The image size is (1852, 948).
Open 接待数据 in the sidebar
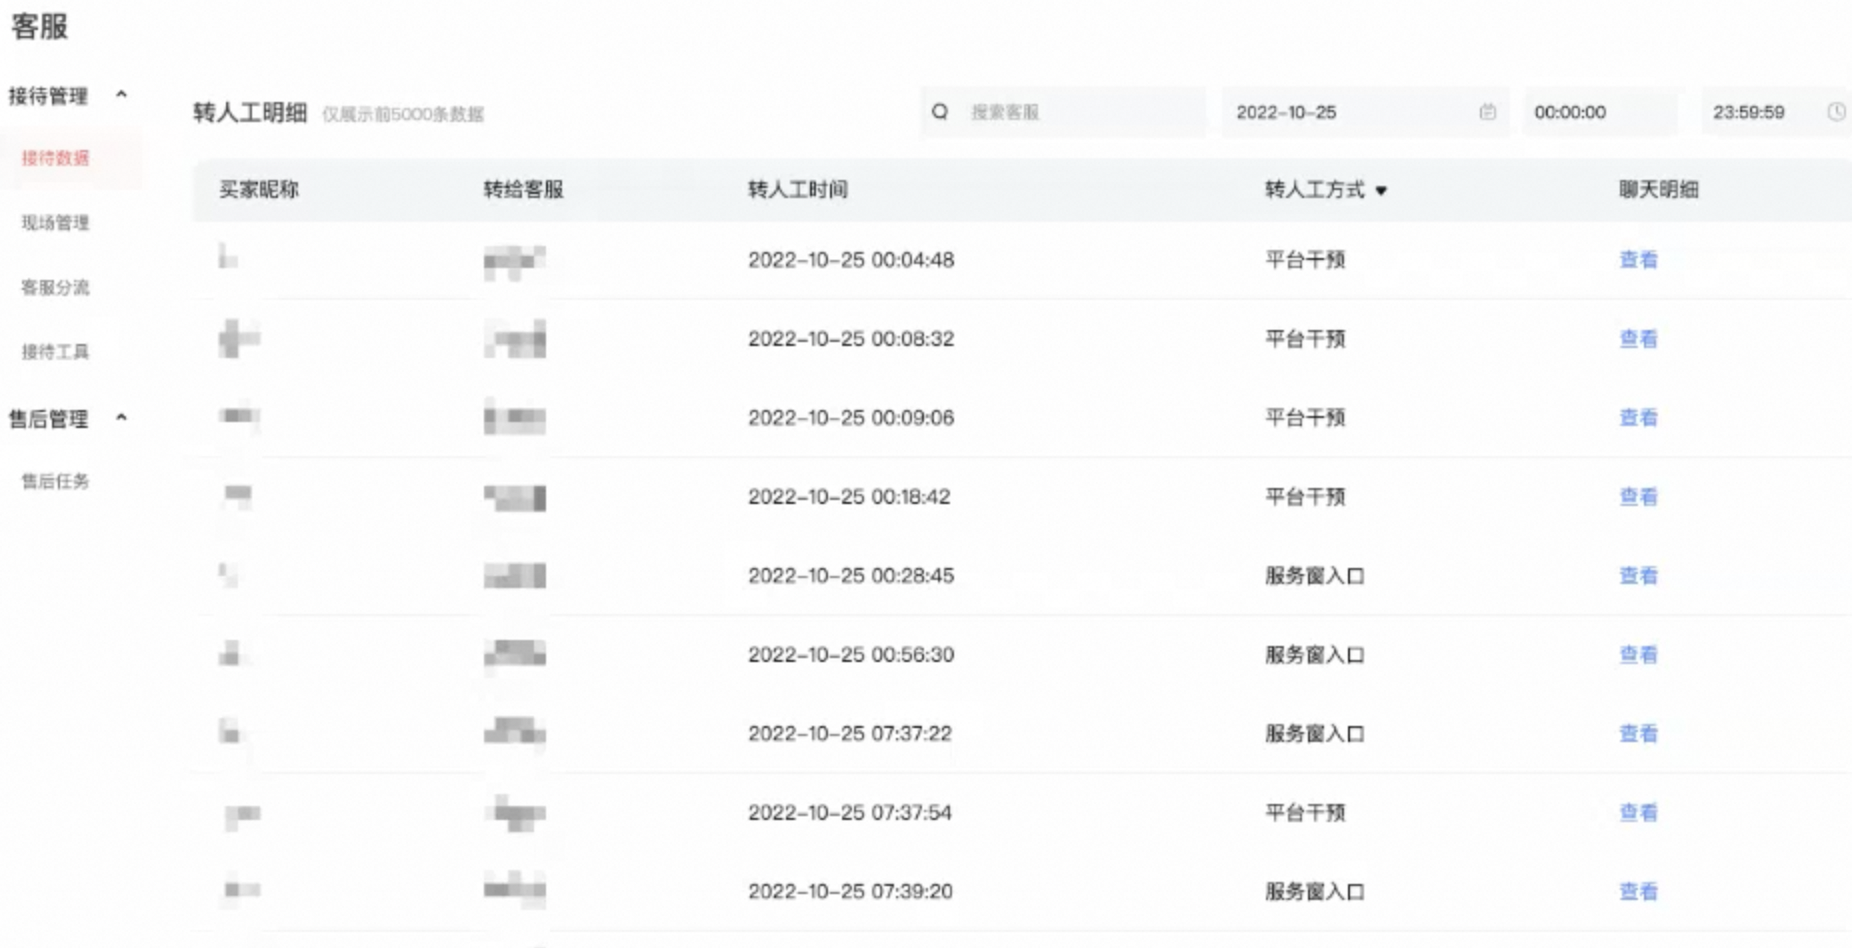[x=55, y=158]
